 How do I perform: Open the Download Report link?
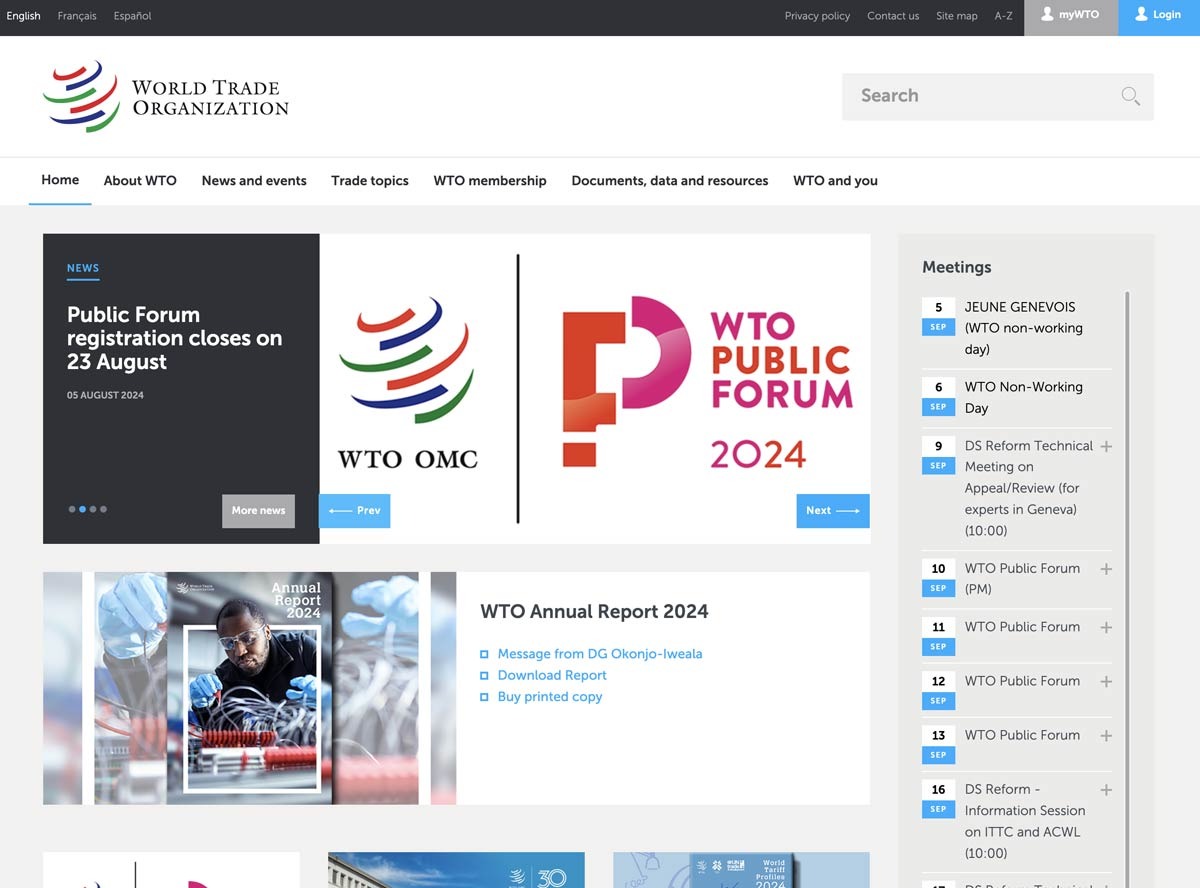[x=552, y=675]
